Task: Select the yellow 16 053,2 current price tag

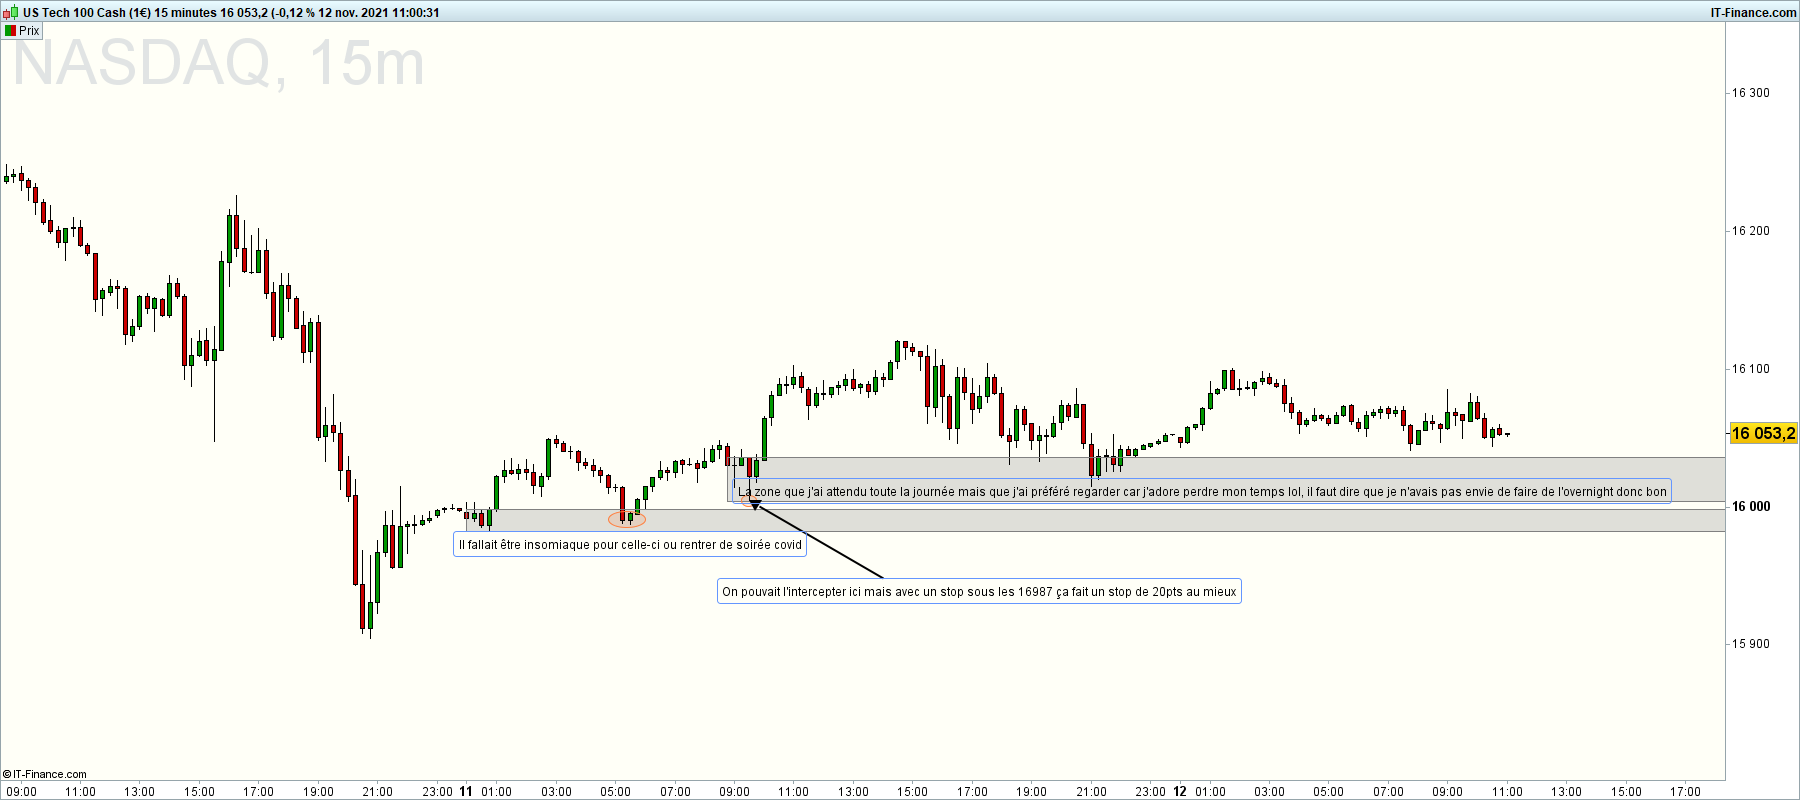Action: click(1763, 433)
